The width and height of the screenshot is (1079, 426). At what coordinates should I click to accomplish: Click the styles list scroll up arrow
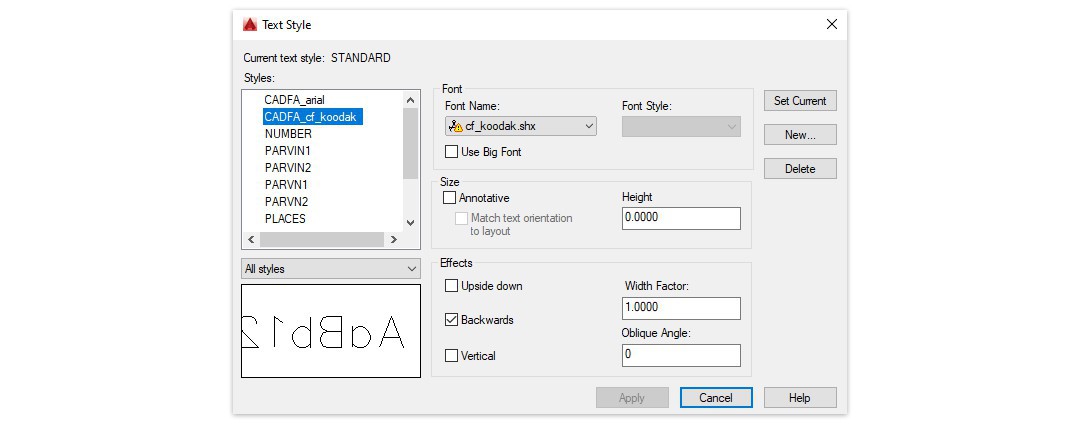coord(411,100)
